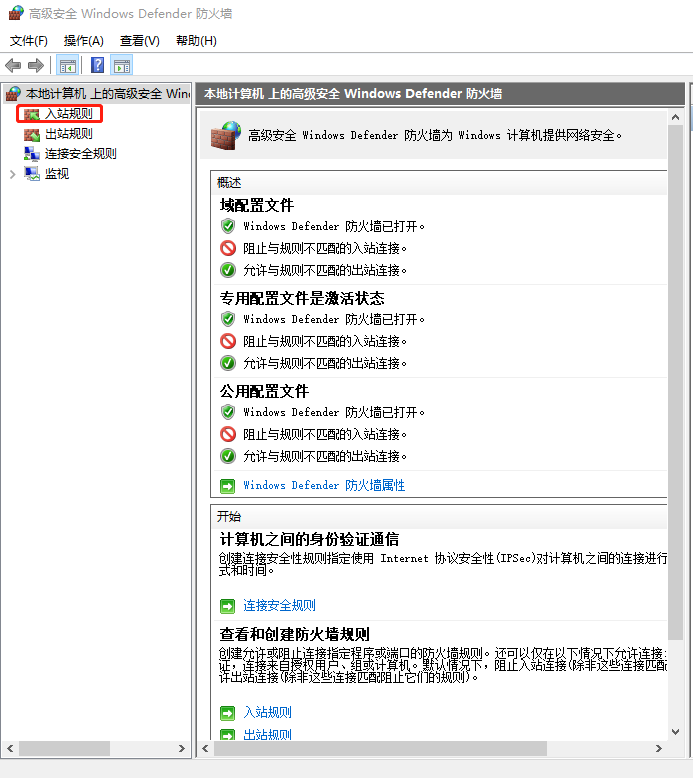Select 出站规则 in the left tree
Viewport: 693px width, 778px height.
pyautogui.click(x=69, y=134)
